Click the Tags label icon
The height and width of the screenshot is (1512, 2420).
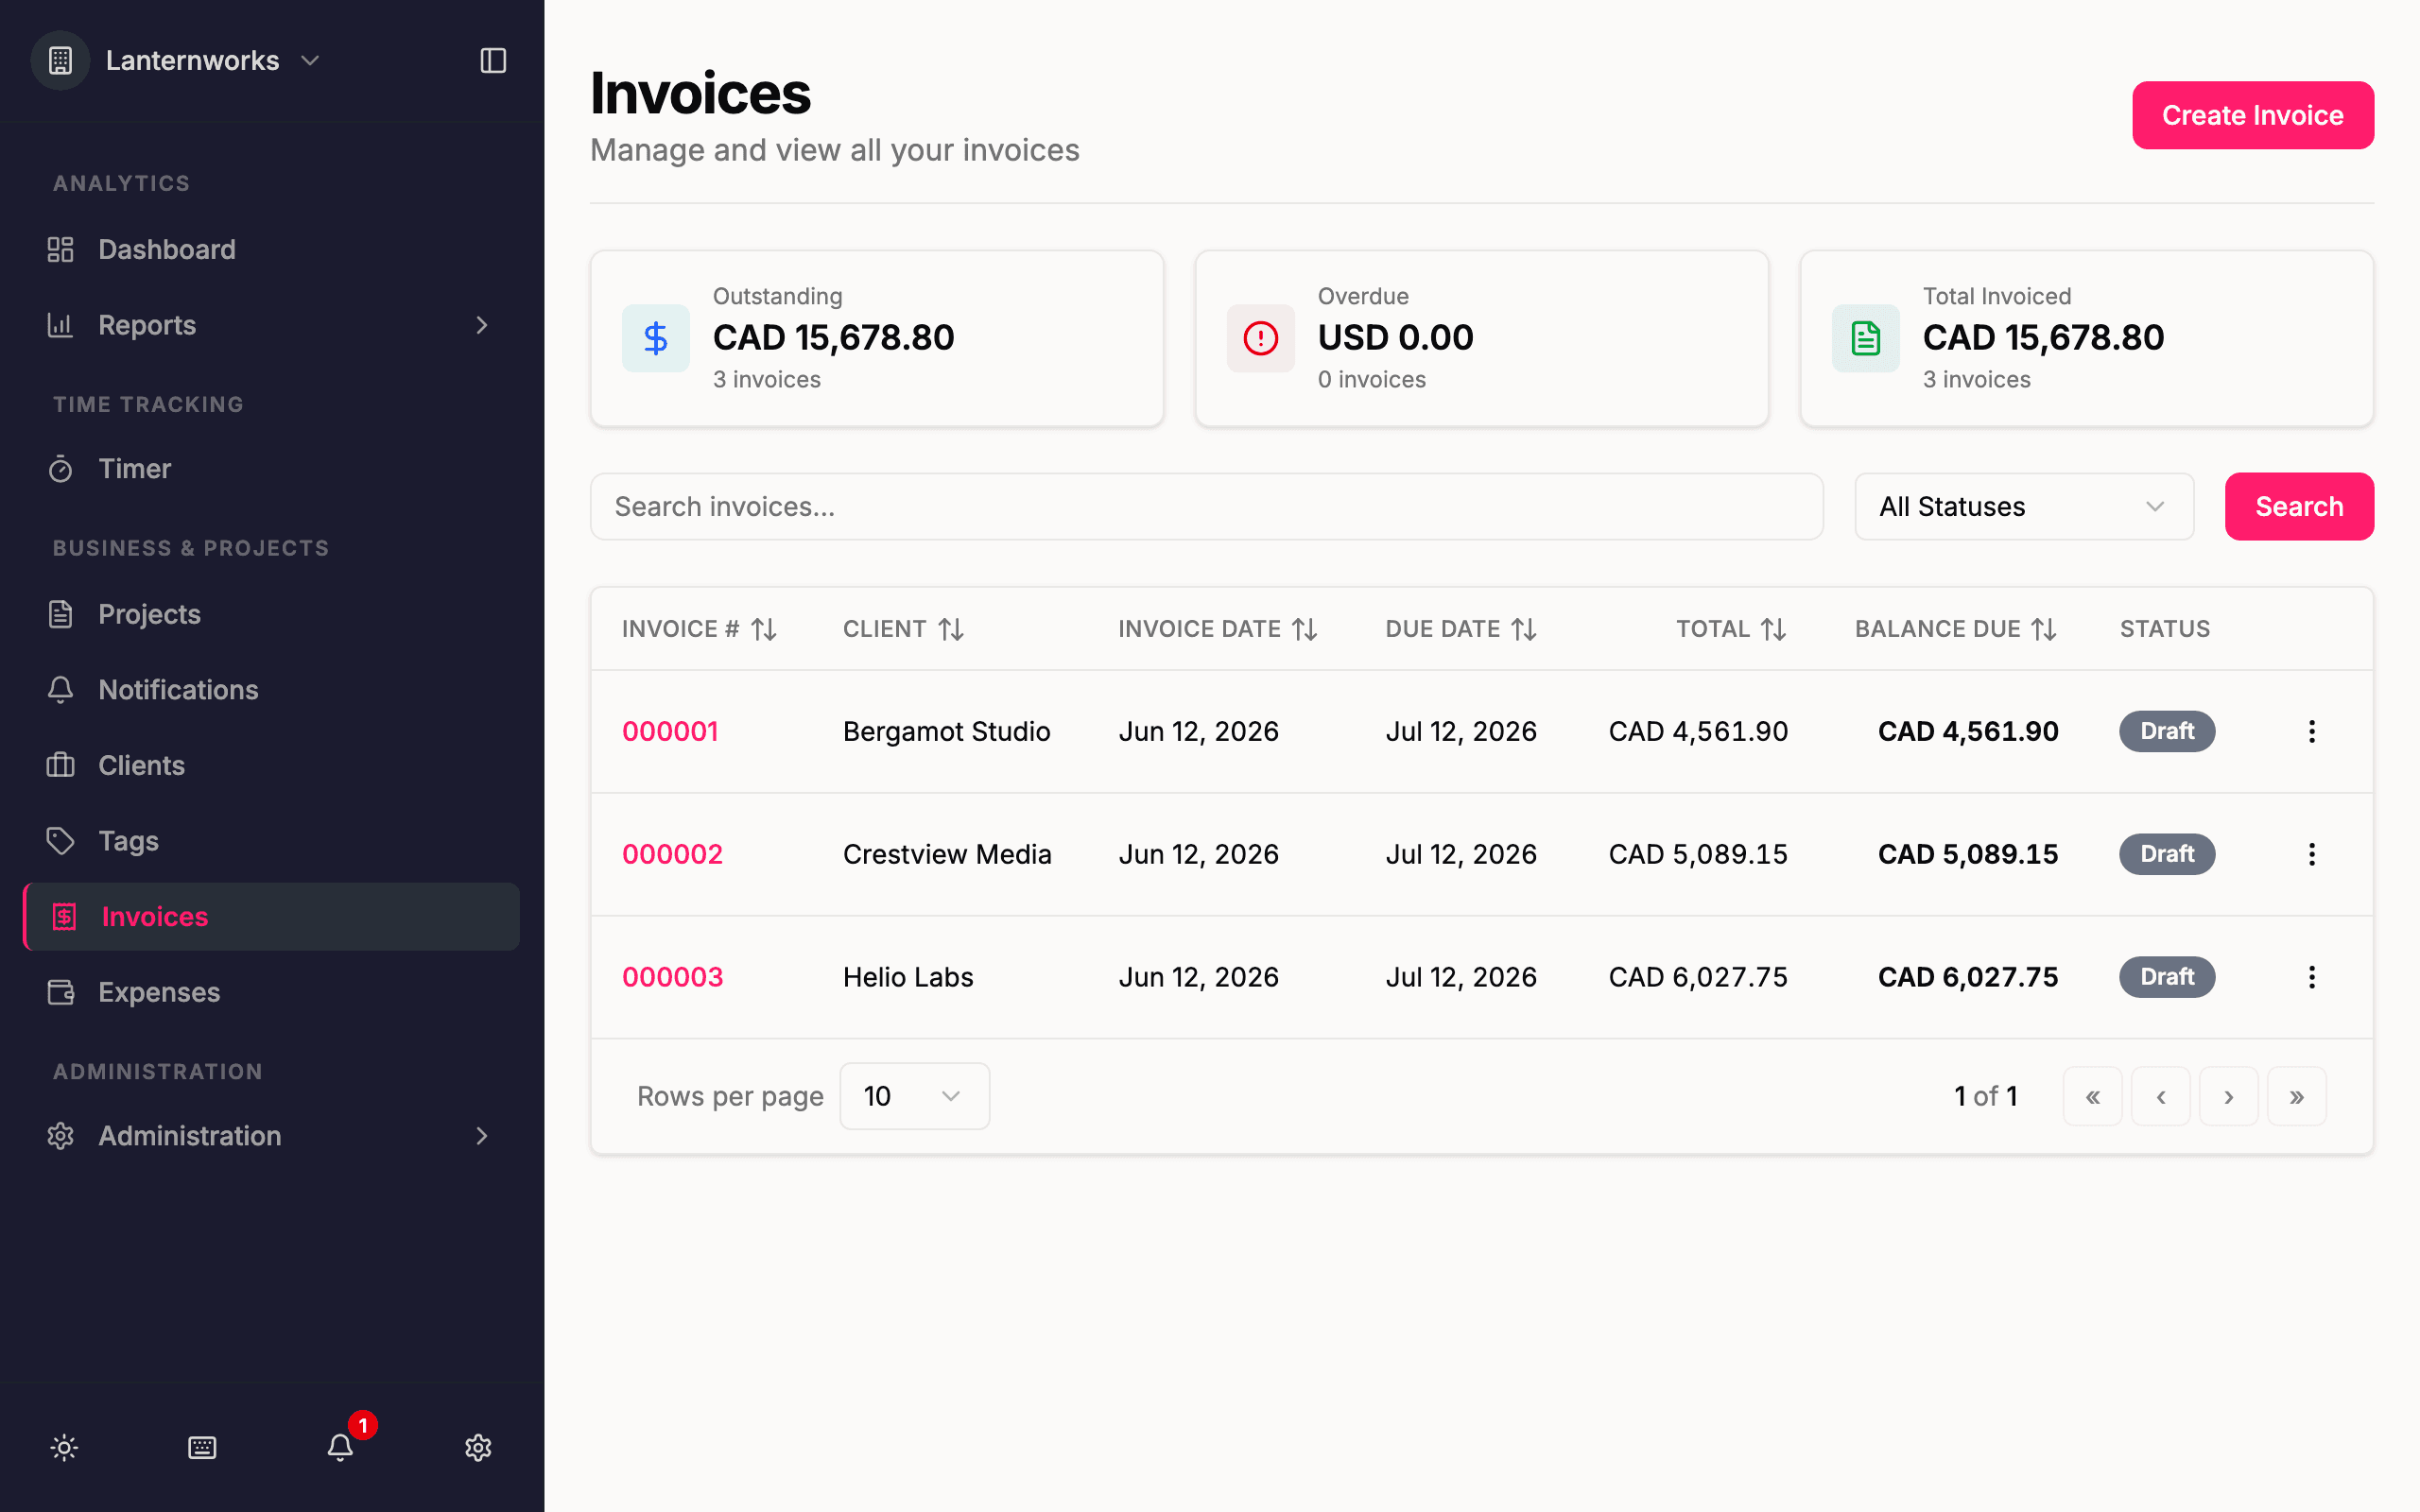pos(60,840)
